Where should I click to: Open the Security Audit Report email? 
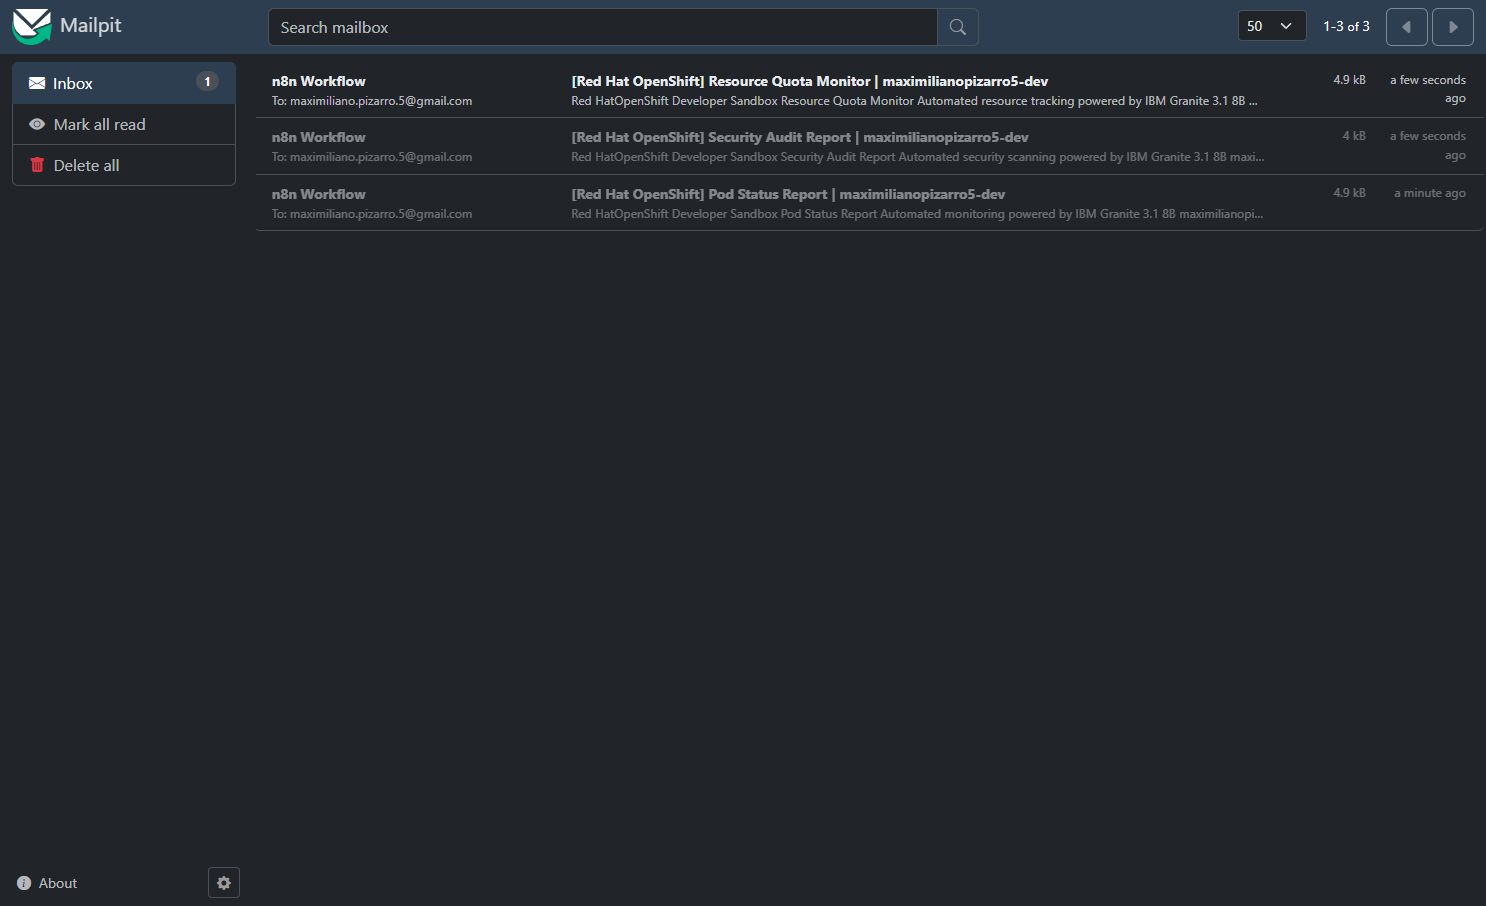coord(800,146)
